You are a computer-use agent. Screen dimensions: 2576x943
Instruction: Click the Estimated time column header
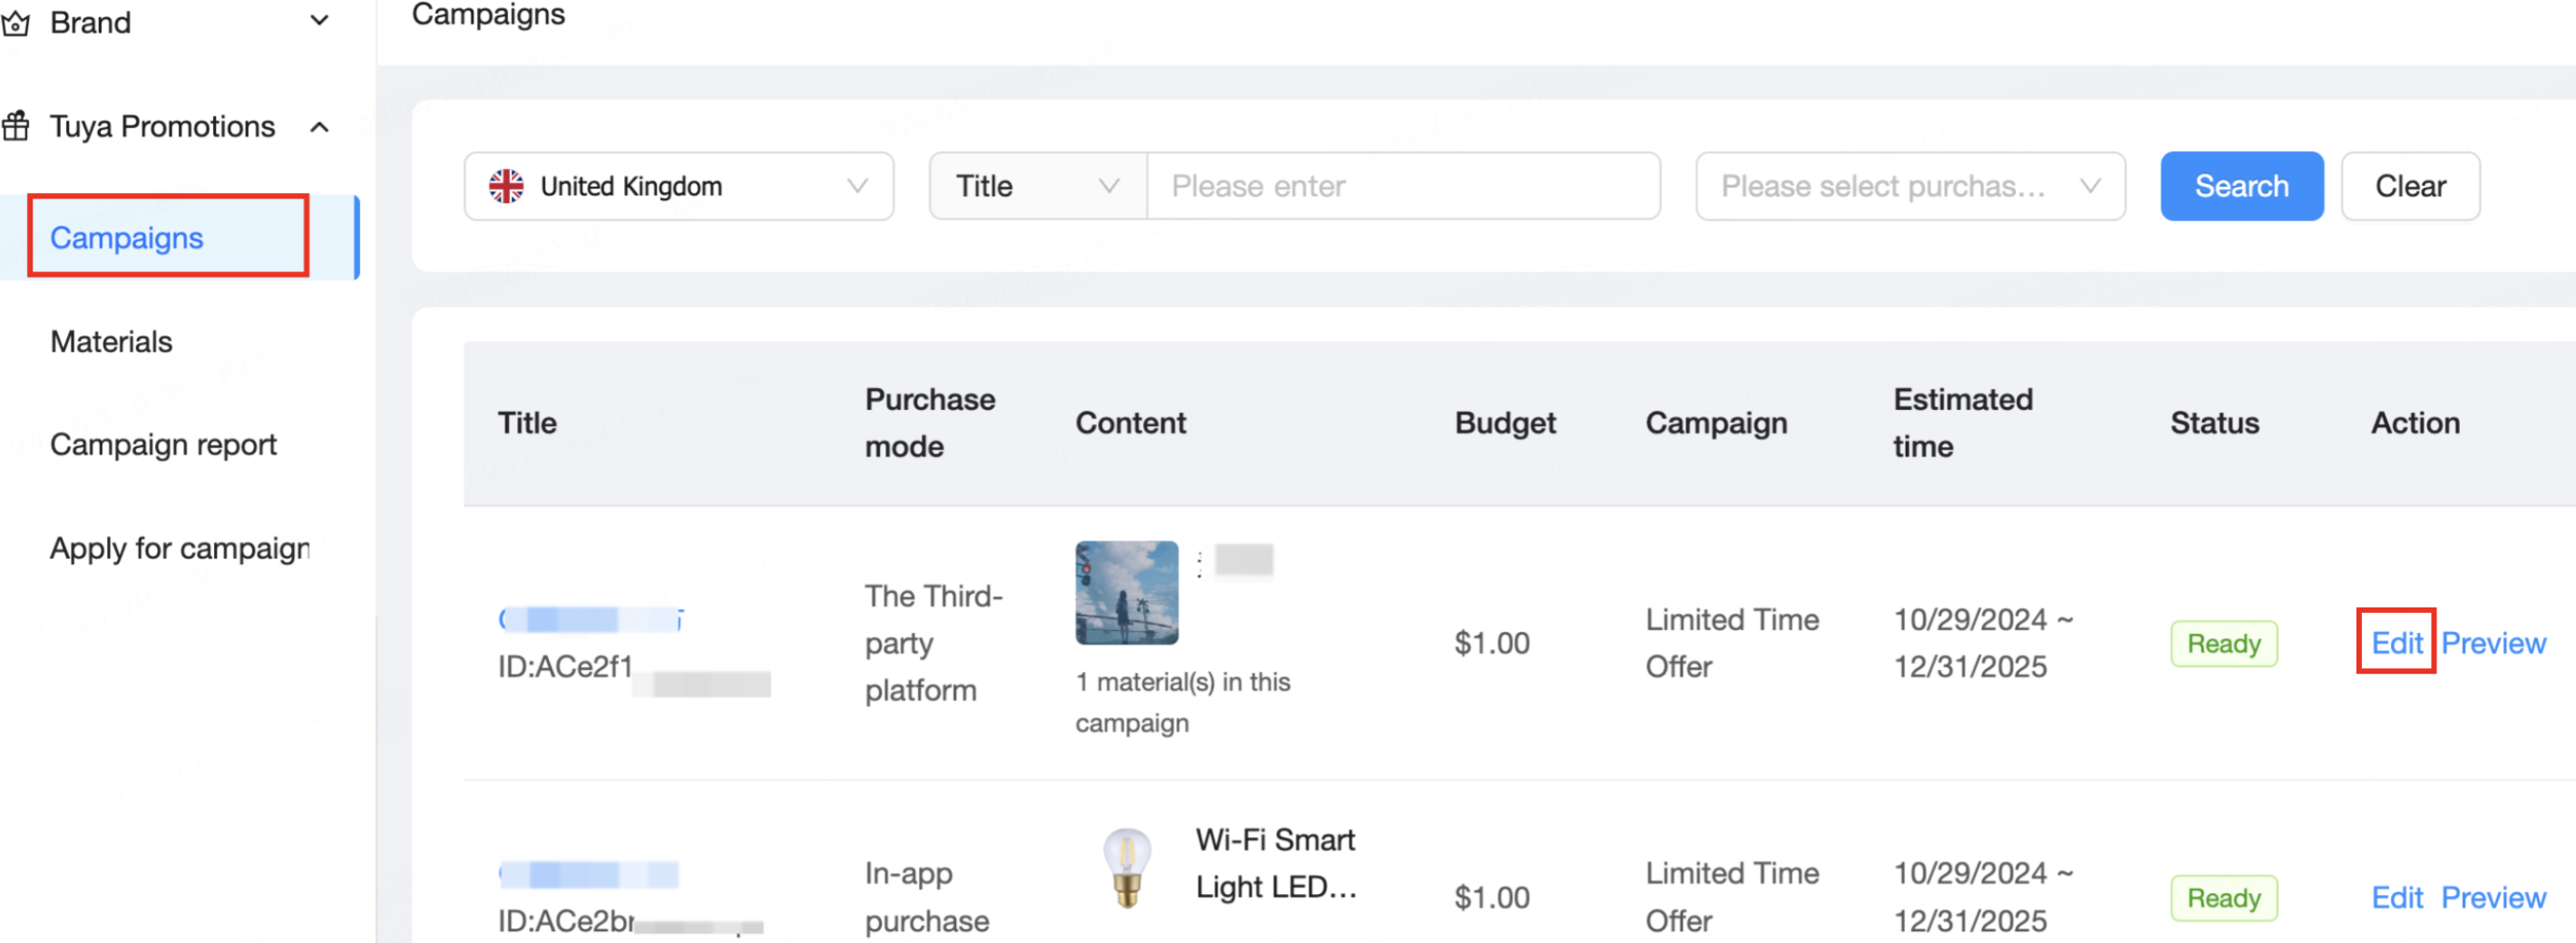pyautogui.click(x=1962, y=423)
